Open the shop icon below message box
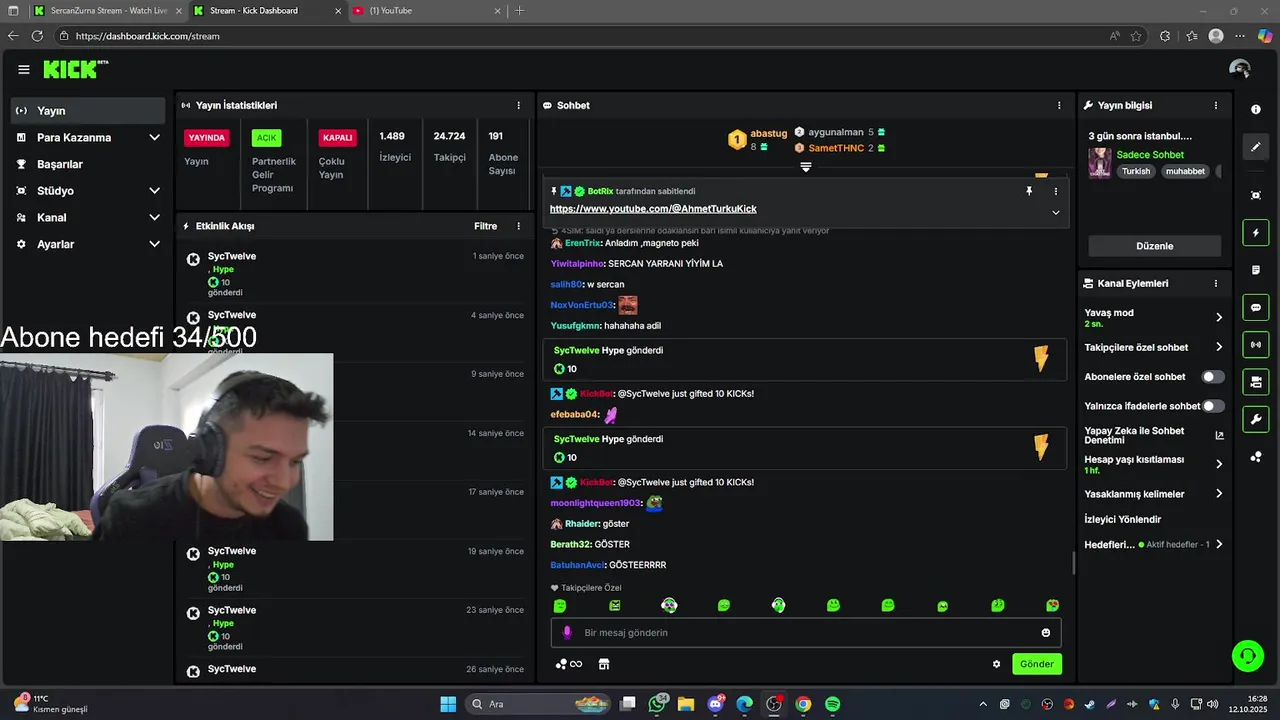This screenshot has height=720, width=1280. pos(604,664)
